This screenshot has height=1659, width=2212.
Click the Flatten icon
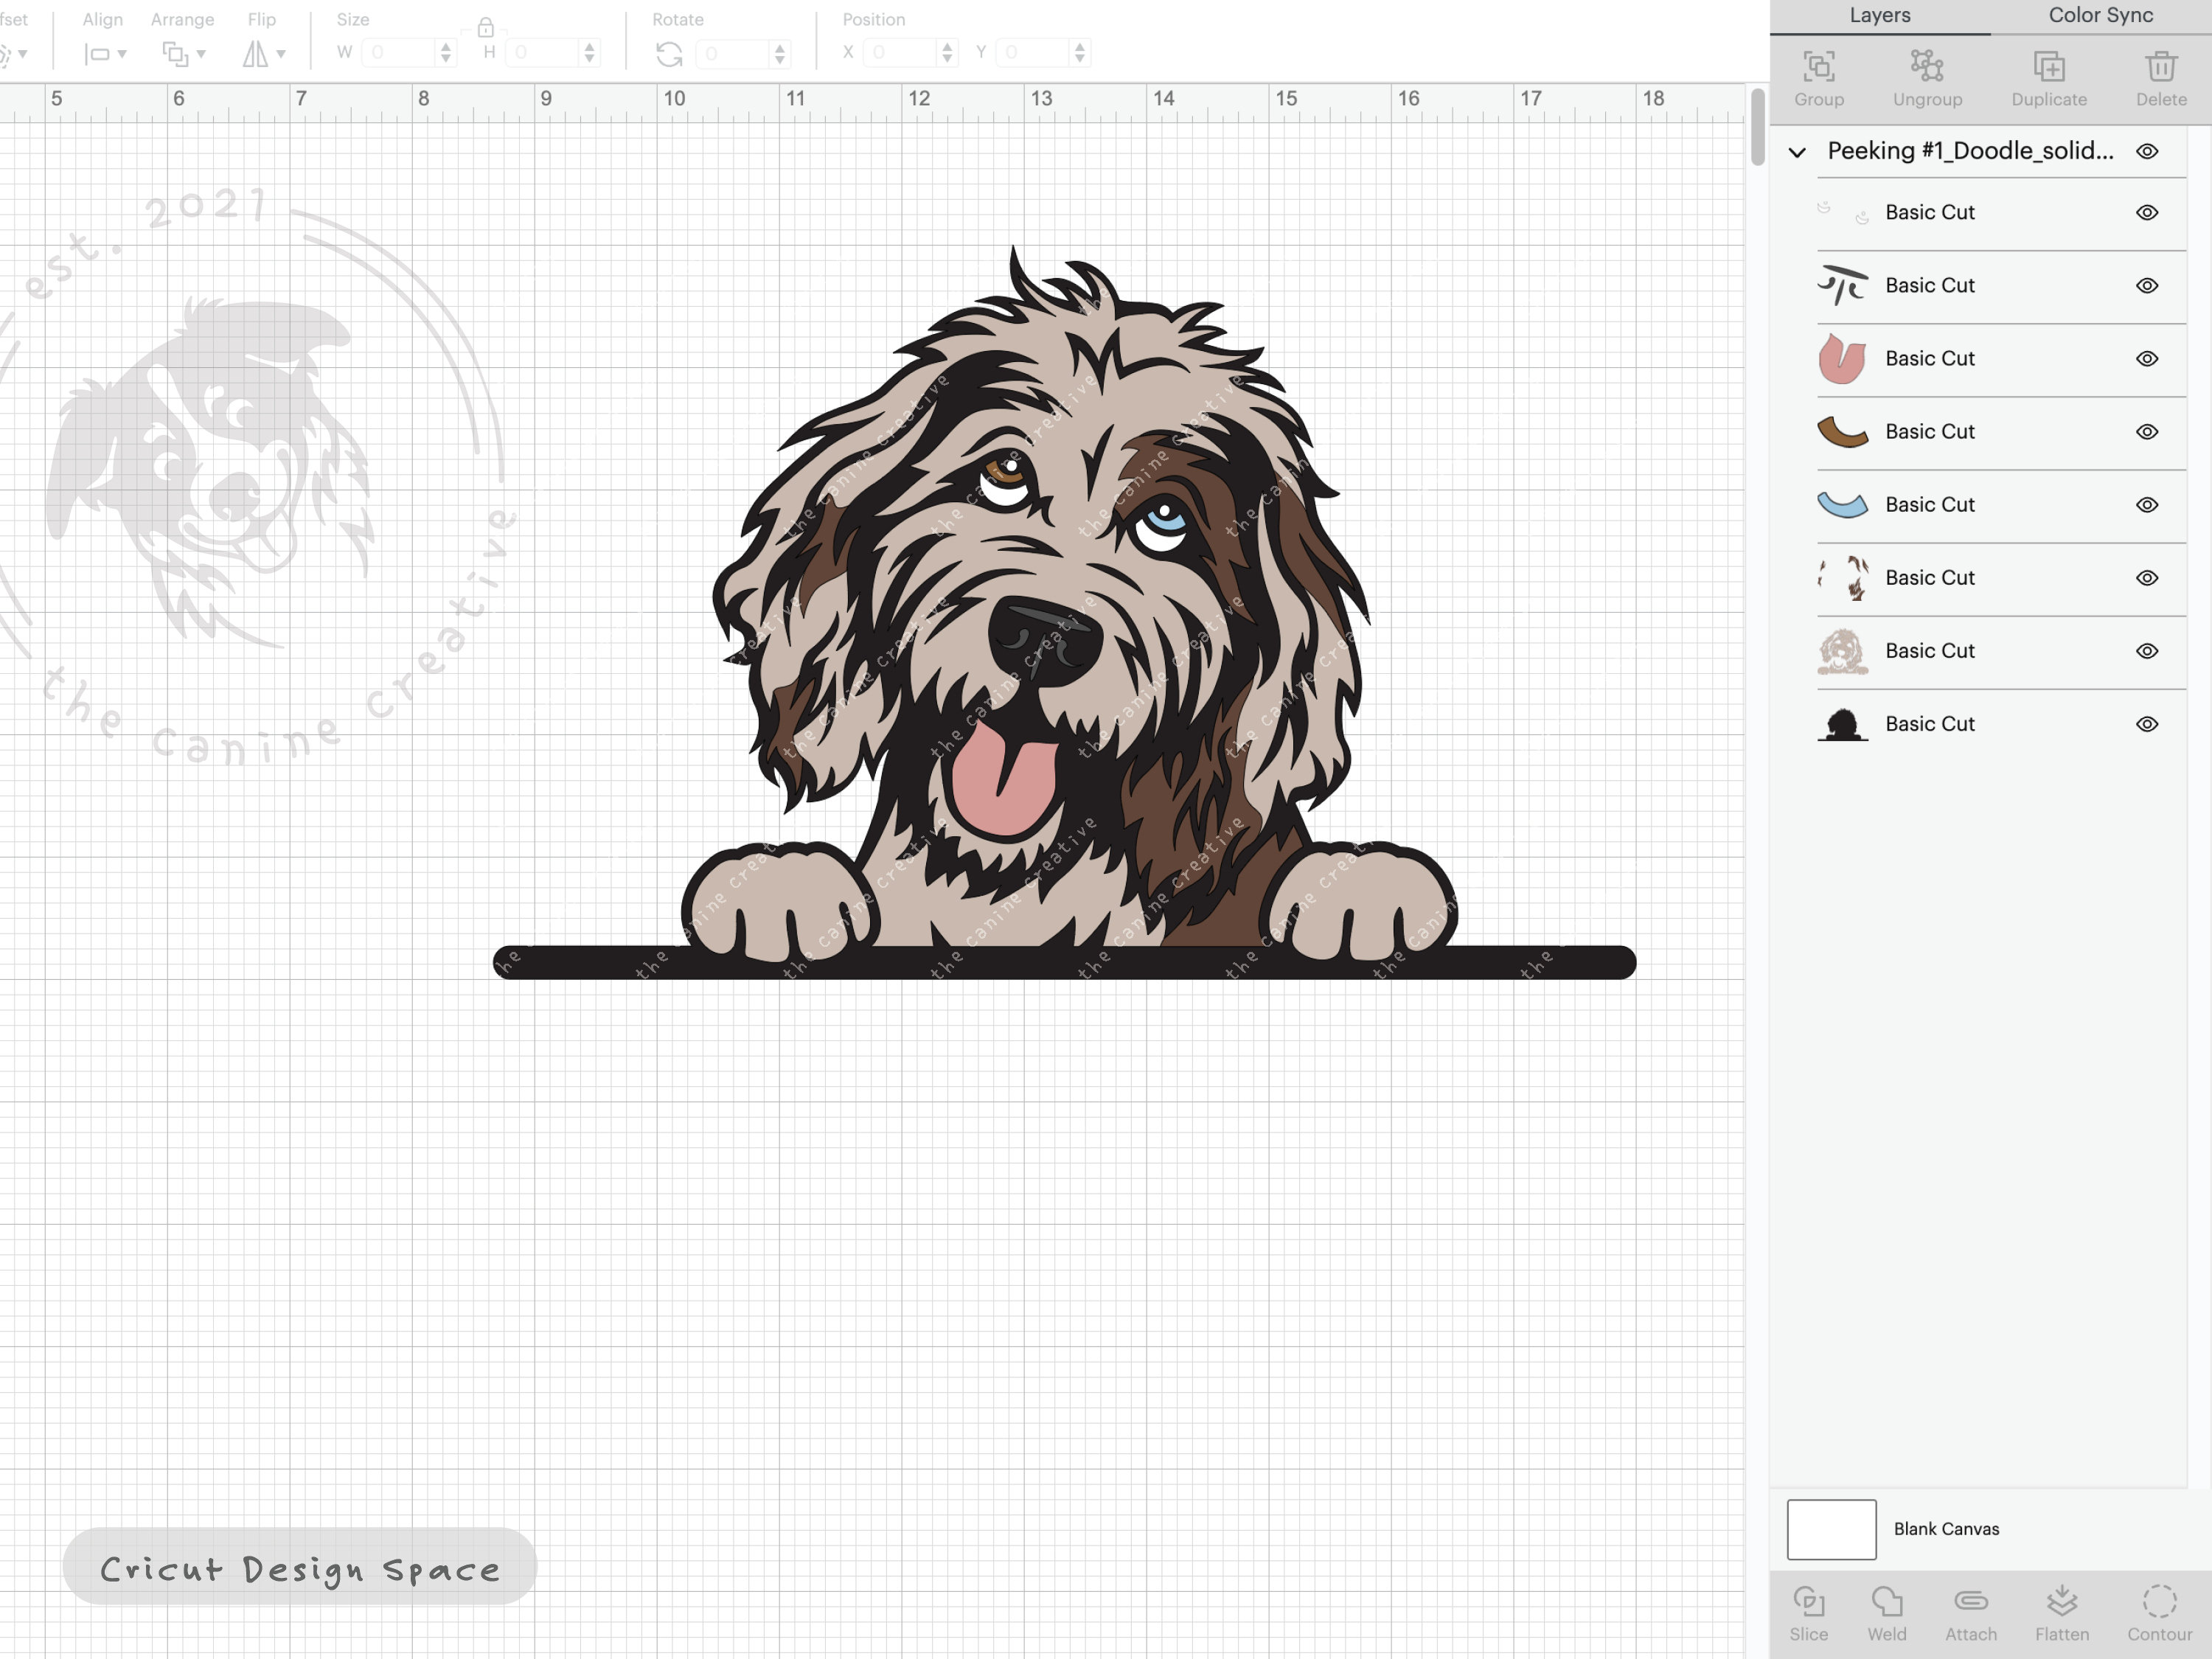[2062, 1610]
